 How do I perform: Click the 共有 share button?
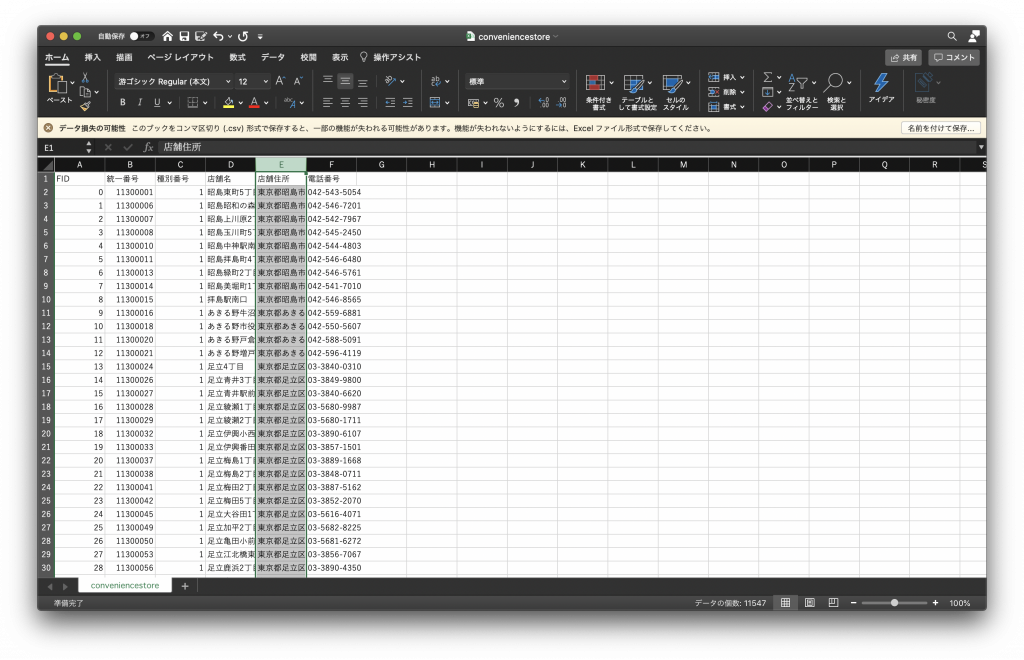[x=903, y=57]
